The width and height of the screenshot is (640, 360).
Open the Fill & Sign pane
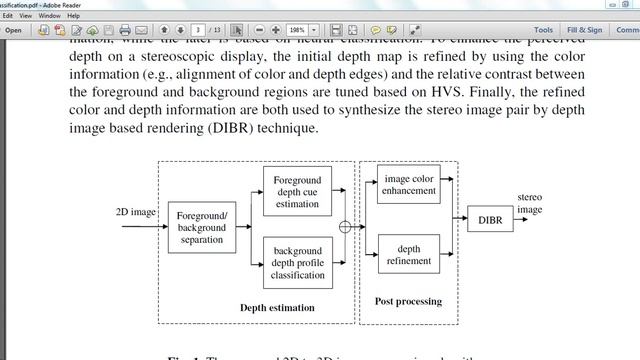pyautogui.click(x=584, y=30)
